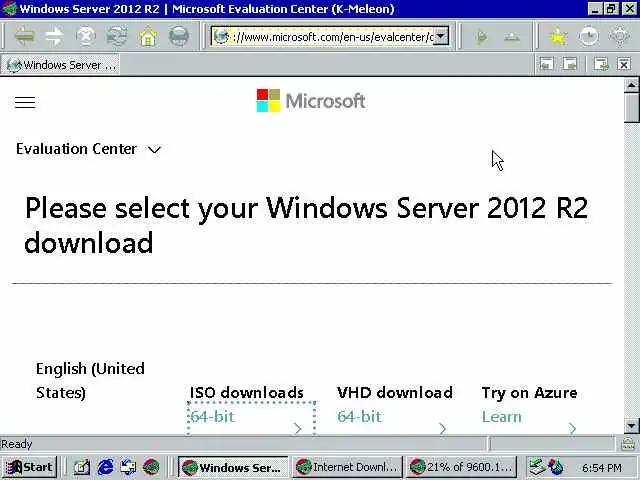Close current tab using tab bar X icon
Screen dimensions: 640x480
pyautogui.click(x=624, y=64)
